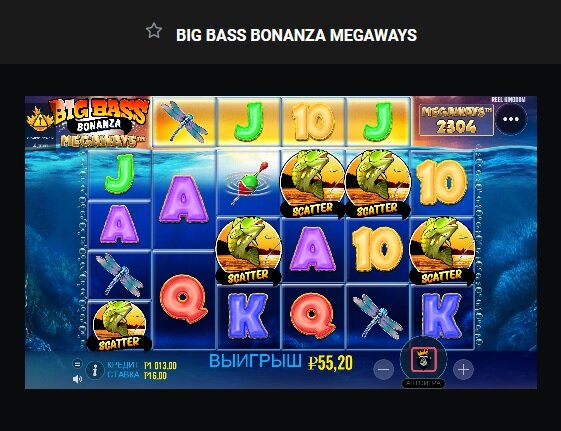Screen dimensions: 561x431
Task: Click the red Q symbol in second reel
Action: [183, 299]
